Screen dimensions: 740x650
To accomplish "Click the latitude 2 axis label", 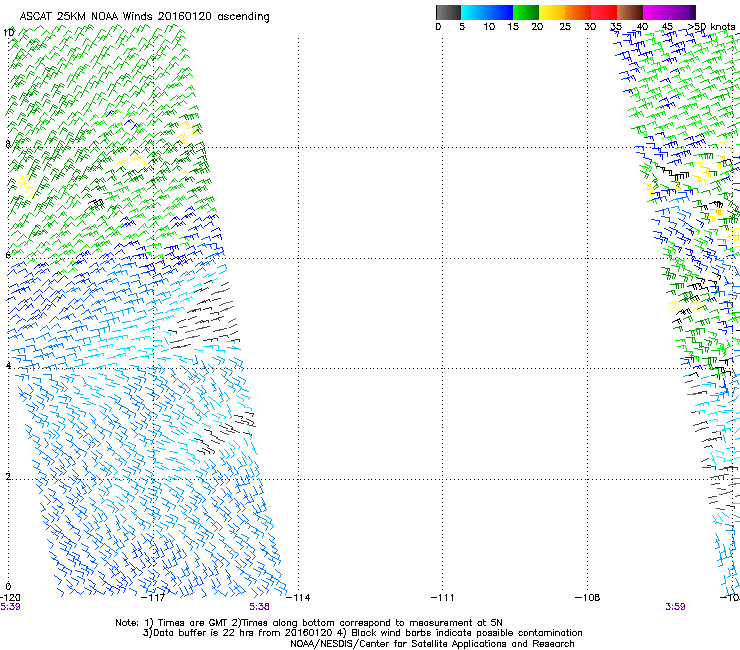I will [x=8, y=477].
